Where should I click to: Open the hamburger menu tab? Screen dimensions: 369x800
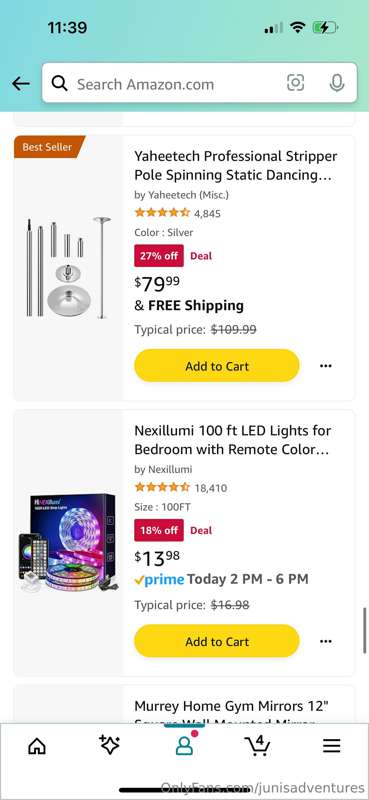pyautogui.click(x=332, y=746)
